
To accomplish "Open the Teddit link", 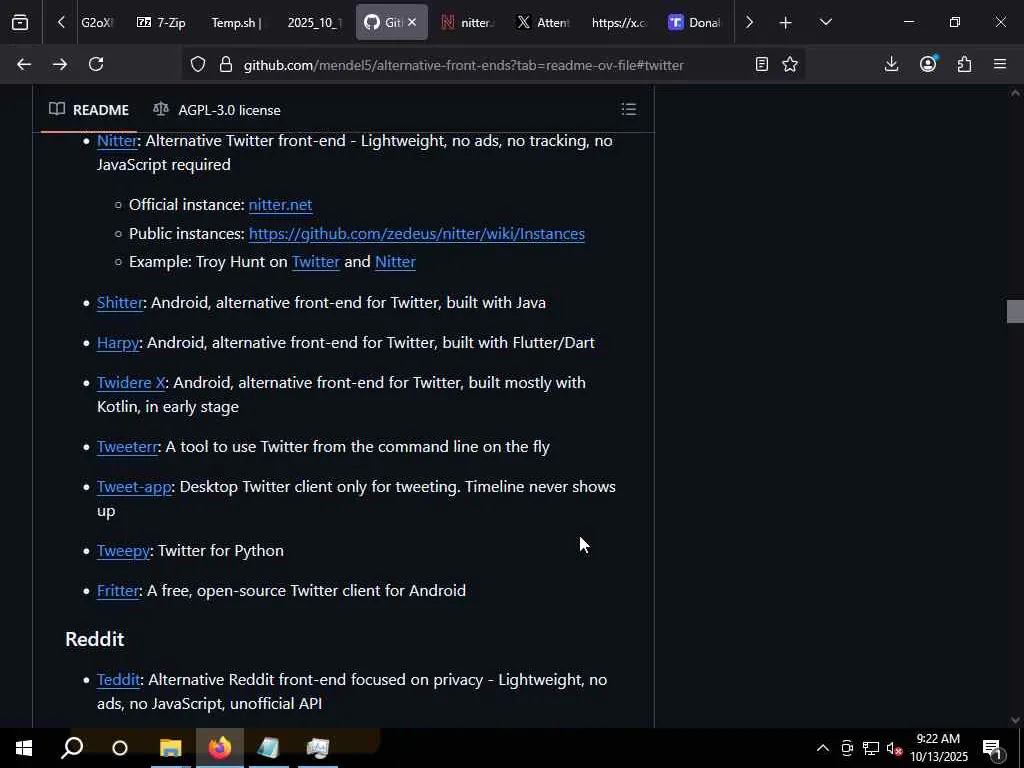I will (118, 679).
